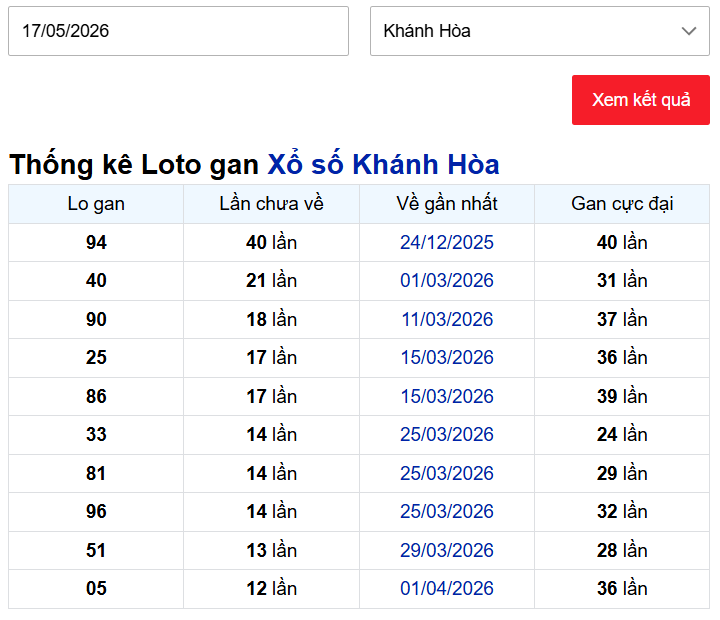Select lo gan number 51
Viewport: 720px width, 620px height.
coord(96,551)
